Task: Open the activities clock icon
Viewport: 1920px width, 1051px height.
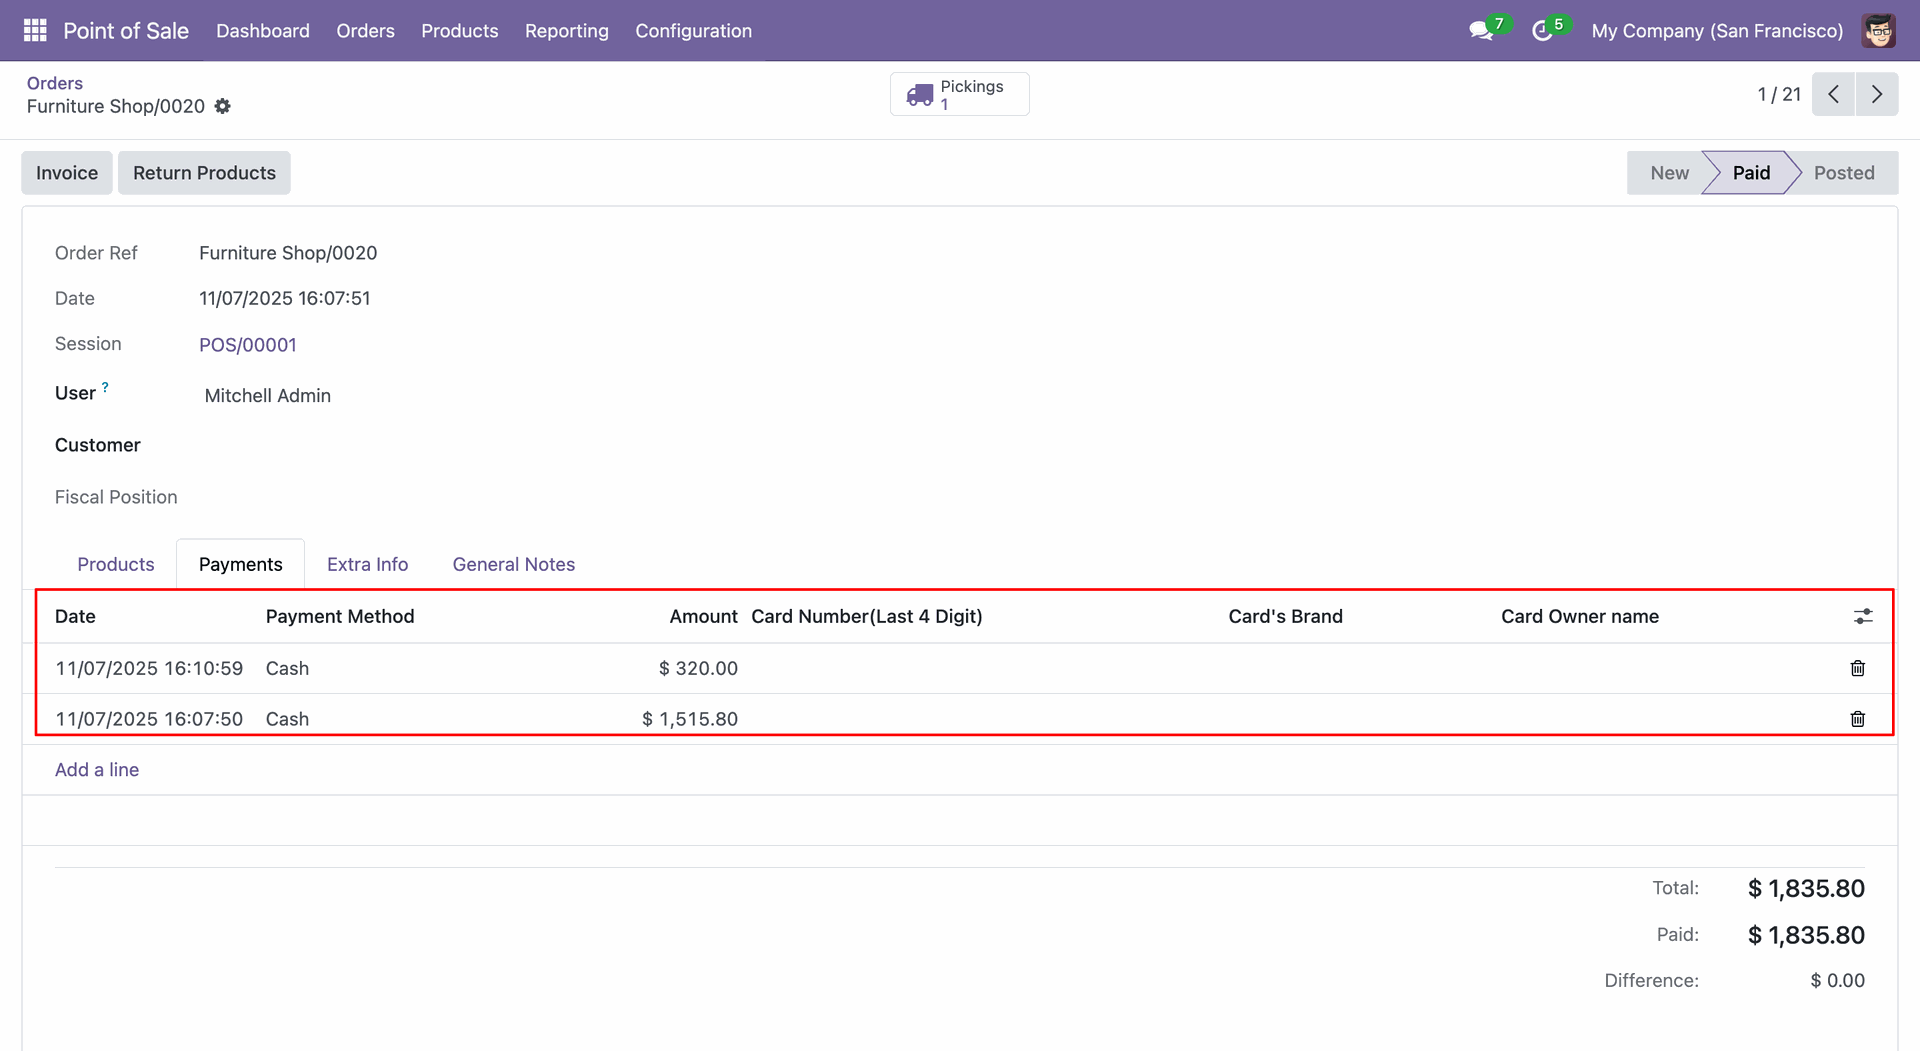Action: 1542,31
